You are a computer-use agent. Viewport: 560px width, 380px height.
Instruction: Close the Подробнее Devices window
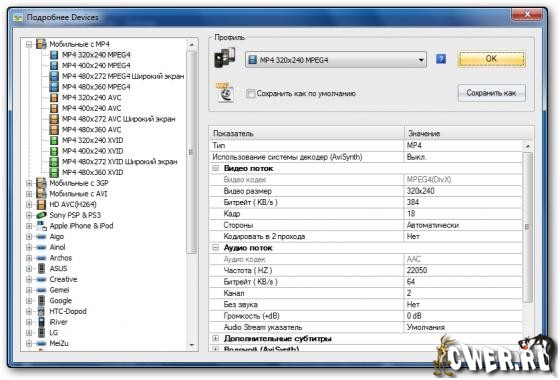pos(528,14)
